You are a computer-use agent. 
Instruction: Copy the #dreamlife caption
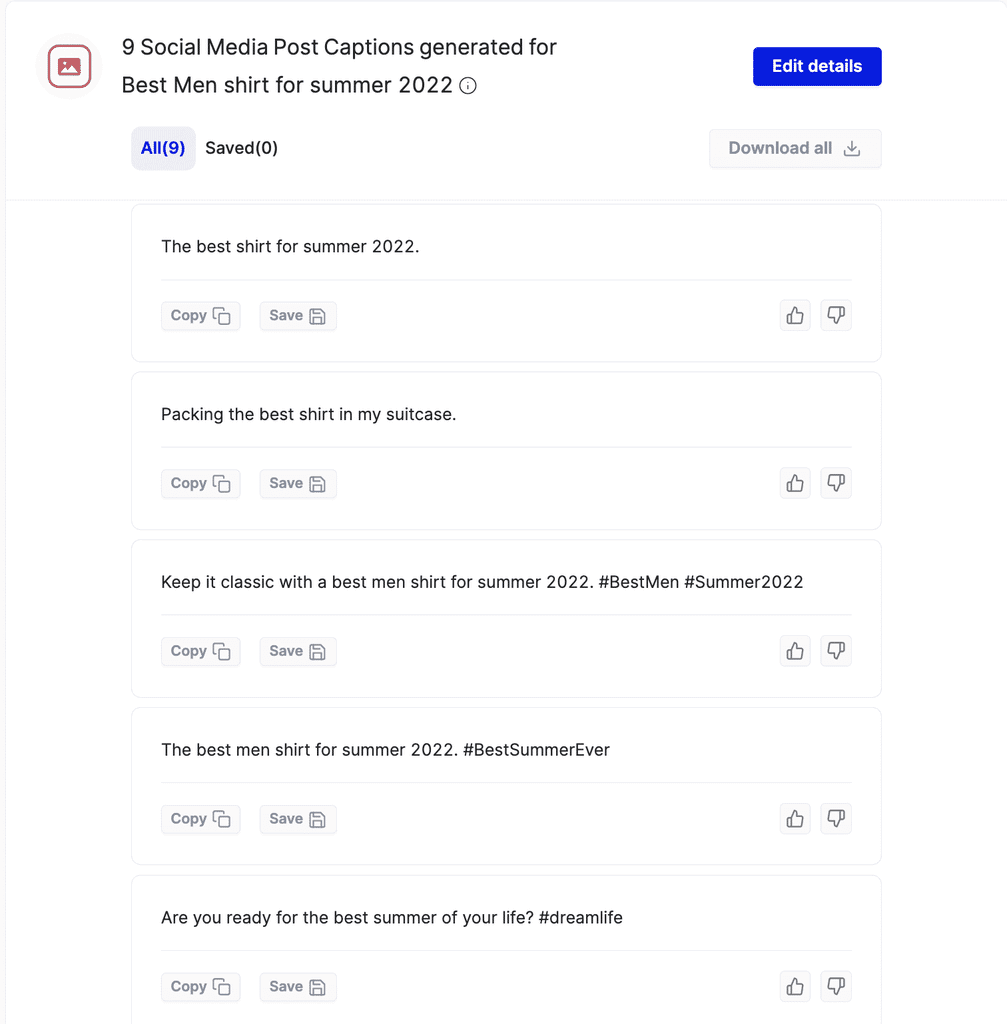pyautogui.click(x=200, y=987)
